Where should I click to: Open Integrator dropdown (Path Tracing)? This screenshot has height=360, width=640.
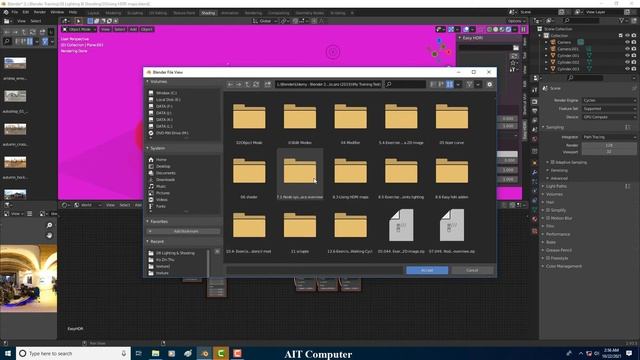click(x=609, y=137)
